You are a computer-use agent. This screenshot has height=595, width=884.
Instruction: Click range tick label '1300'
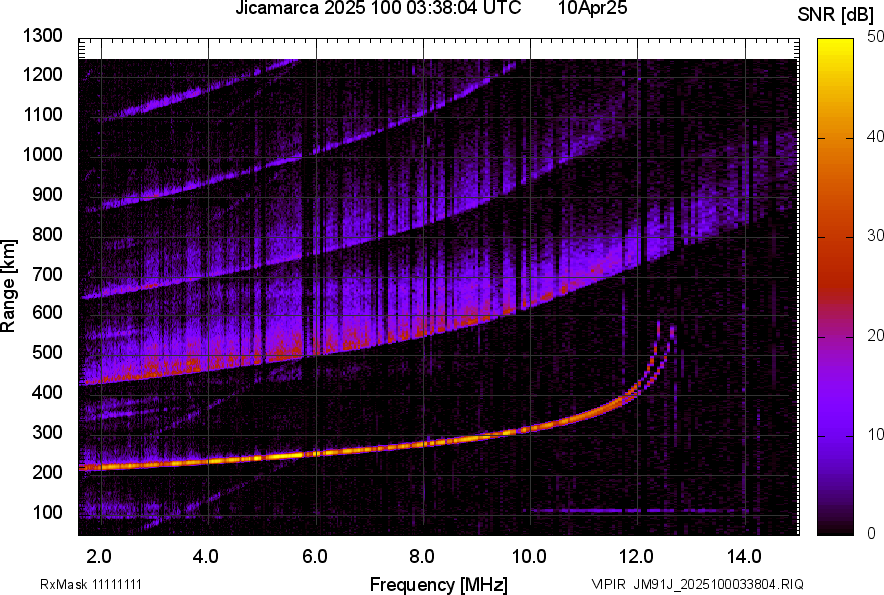(42, 36)
